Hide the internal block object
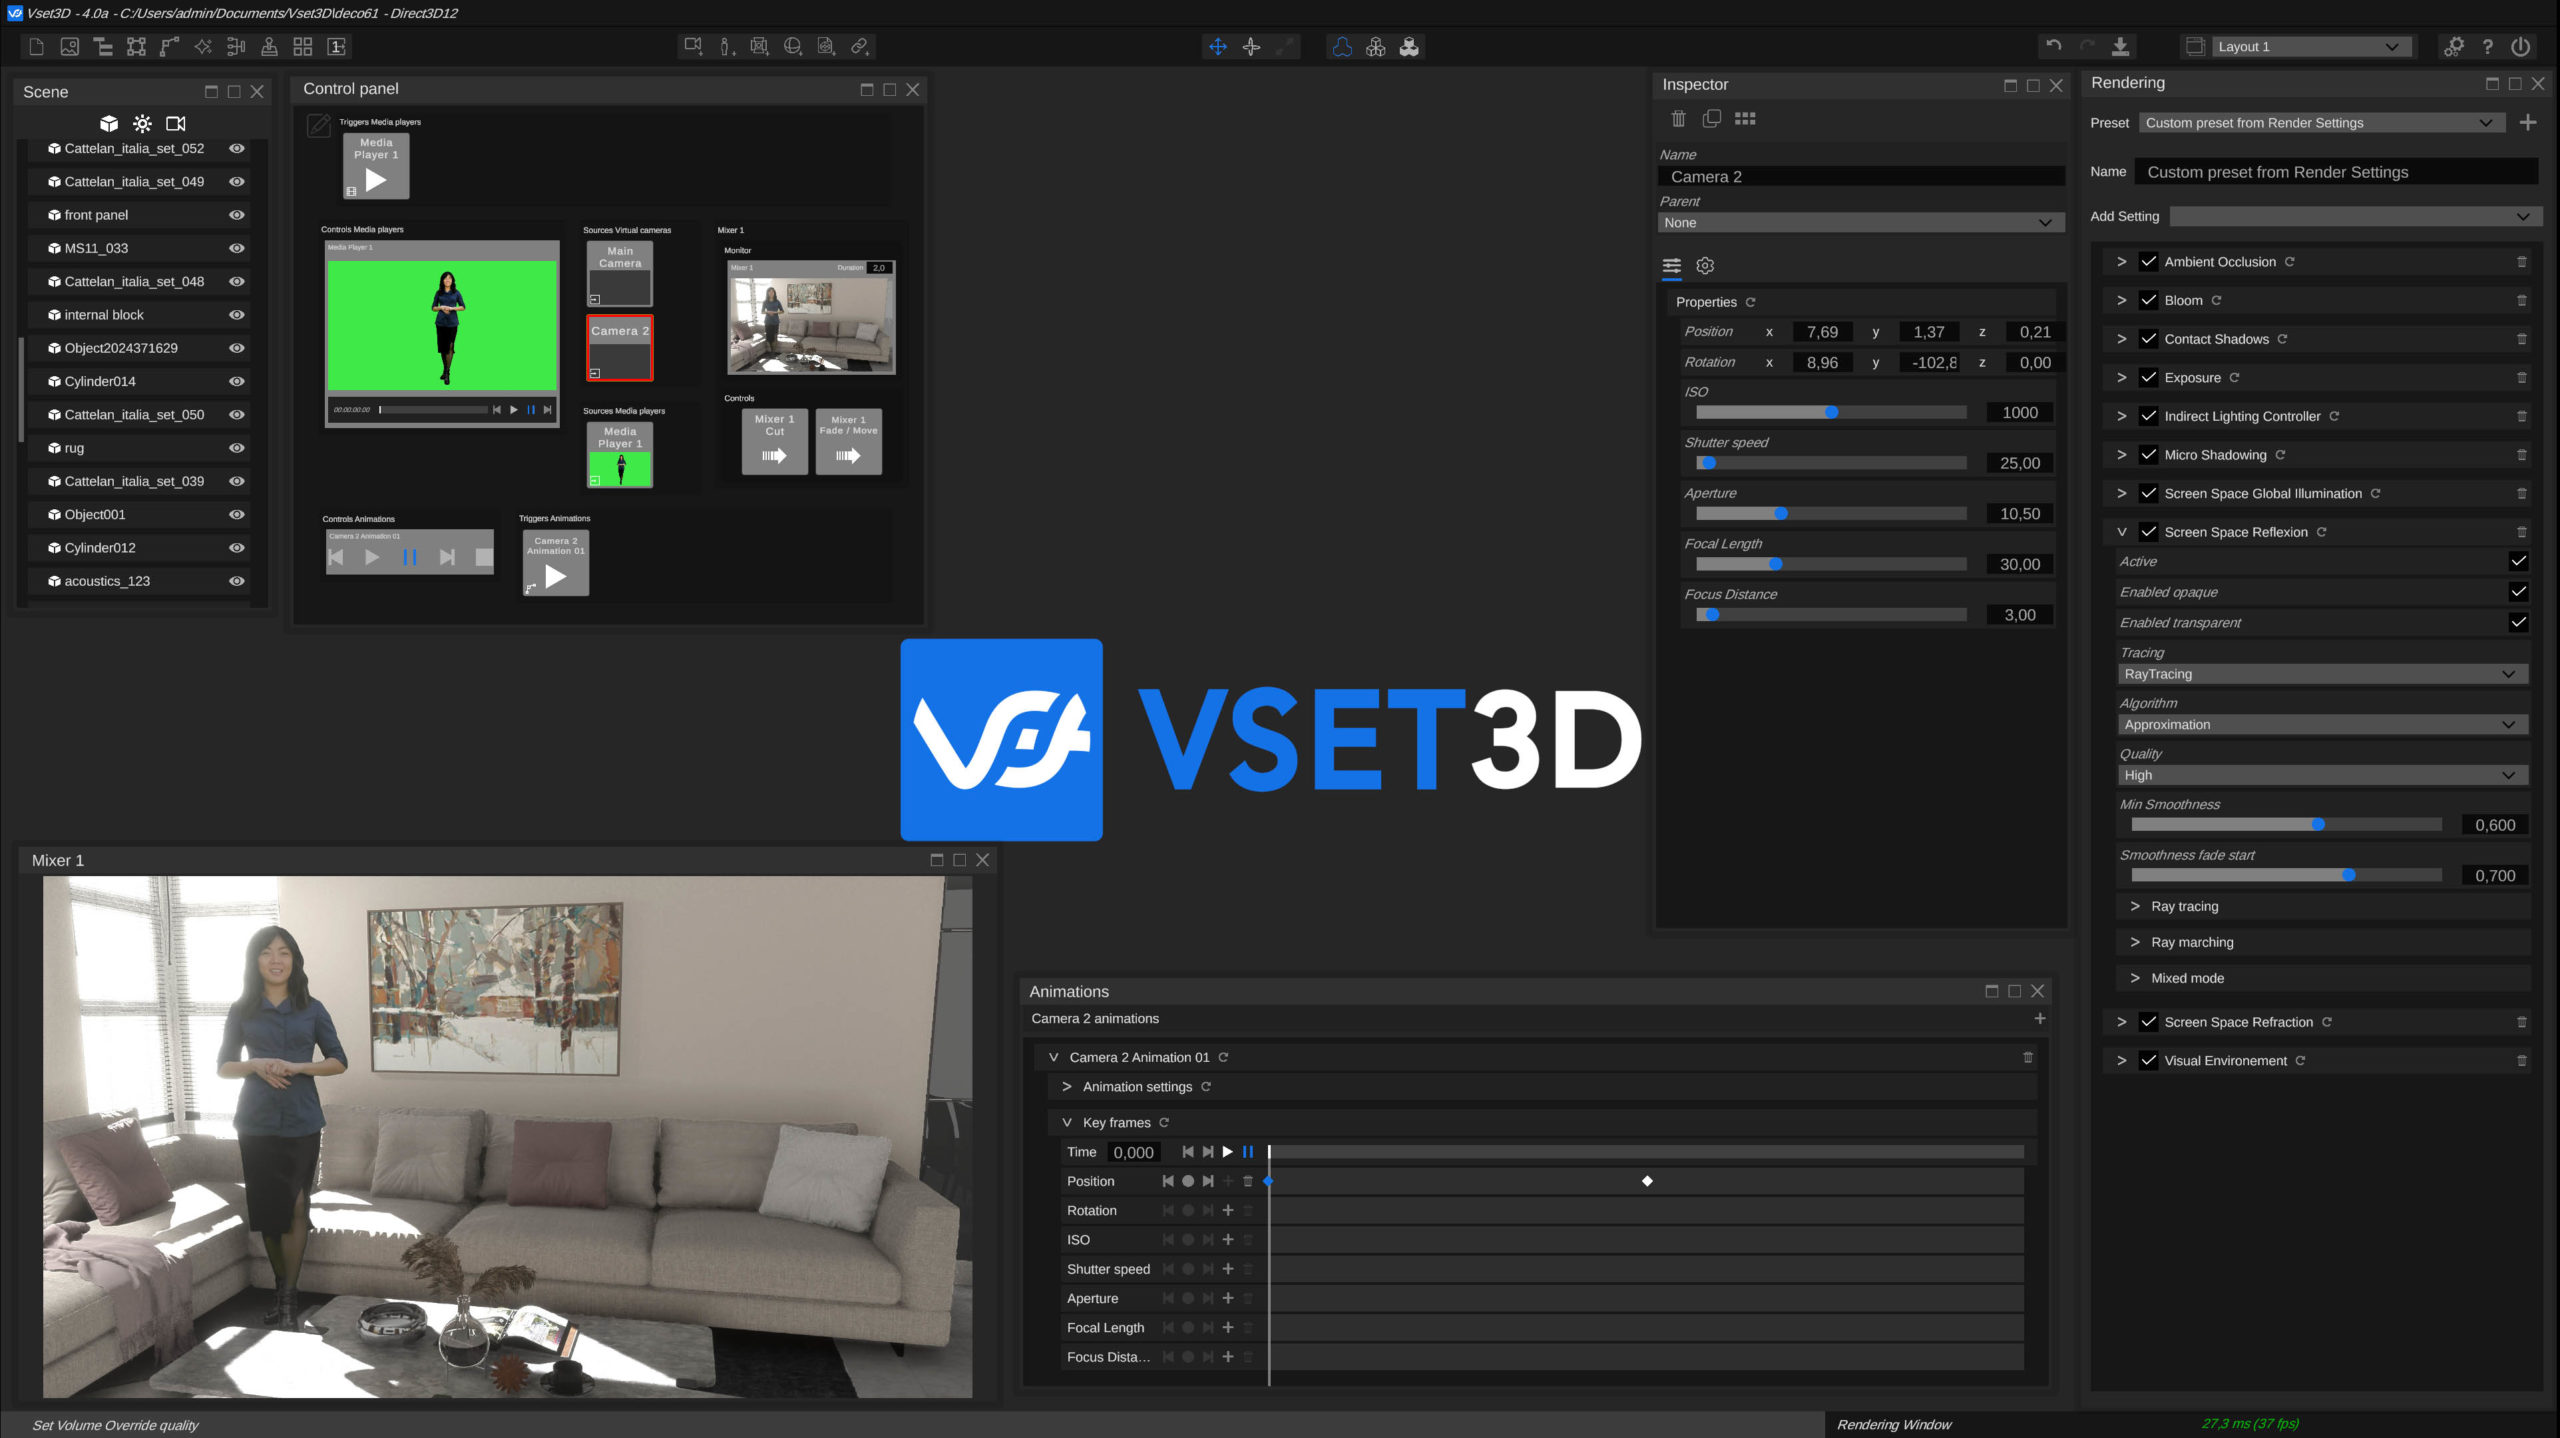 coord(237,315)
